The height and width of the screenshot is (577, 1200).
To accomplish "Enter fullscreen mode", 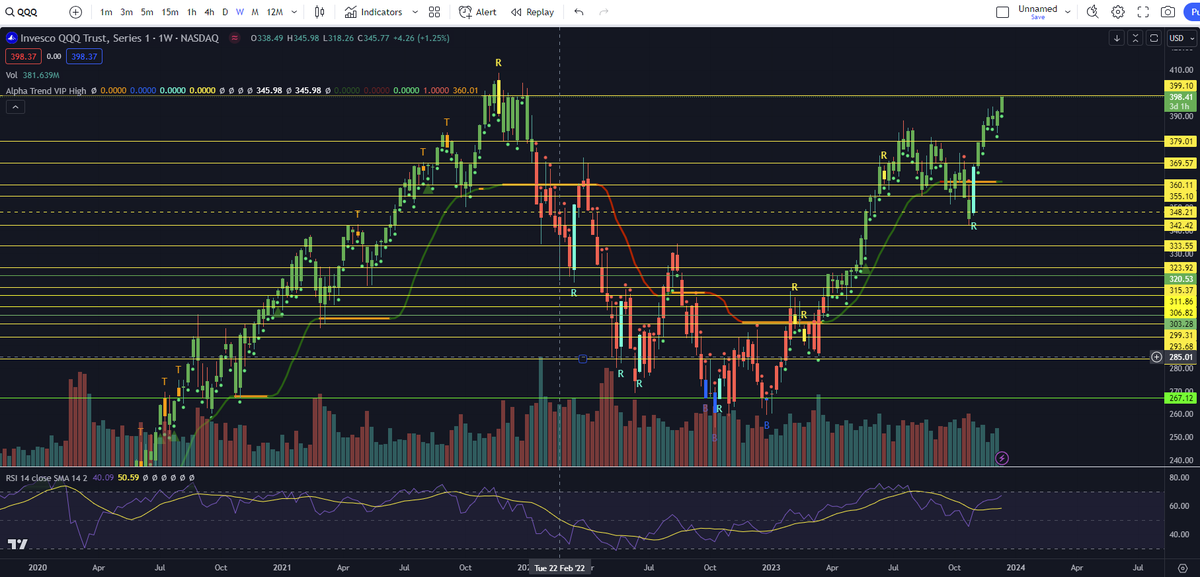I will point(1143,12).
